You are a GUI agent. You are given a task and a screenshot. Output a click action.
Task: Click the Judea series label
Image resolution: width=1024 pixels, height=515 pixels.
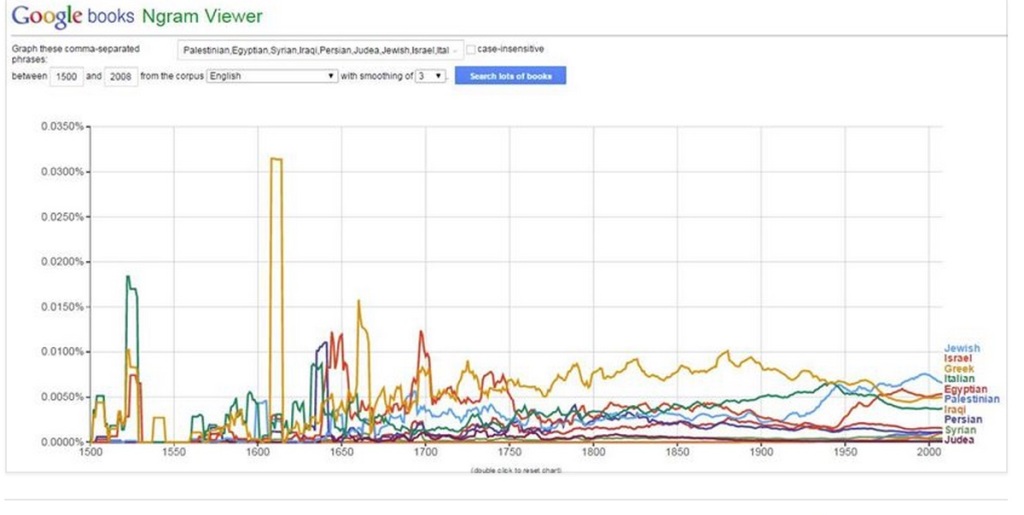[958, 440]
